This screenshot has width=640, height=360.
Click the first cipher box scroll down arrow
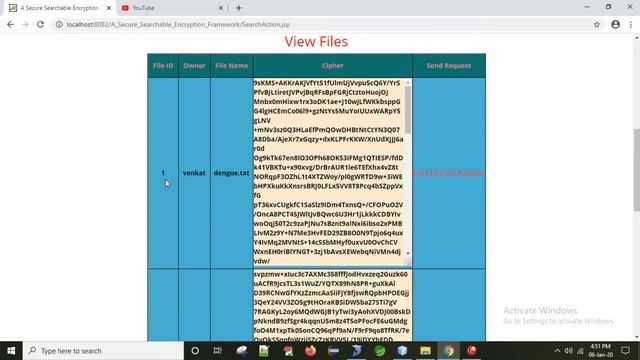pyautogui.click(x=408, y=253)
